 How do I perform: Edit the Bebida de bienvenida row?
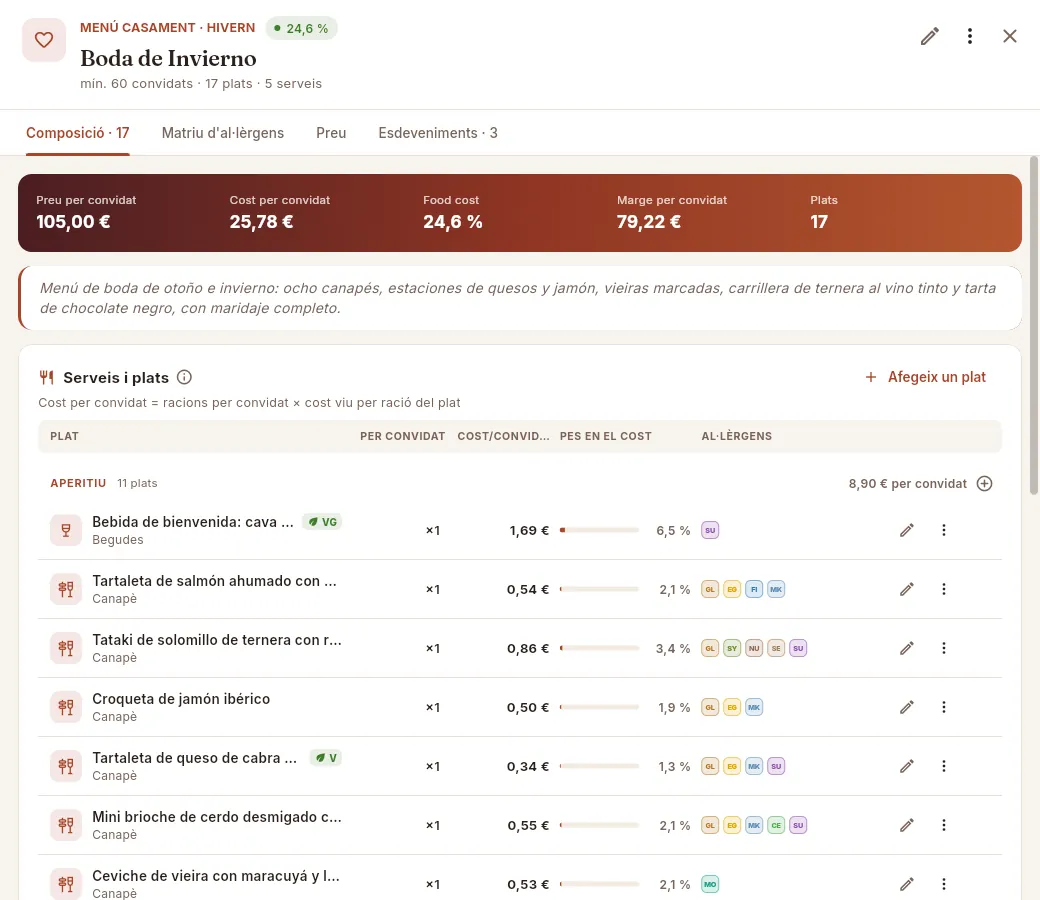point(907,530)
